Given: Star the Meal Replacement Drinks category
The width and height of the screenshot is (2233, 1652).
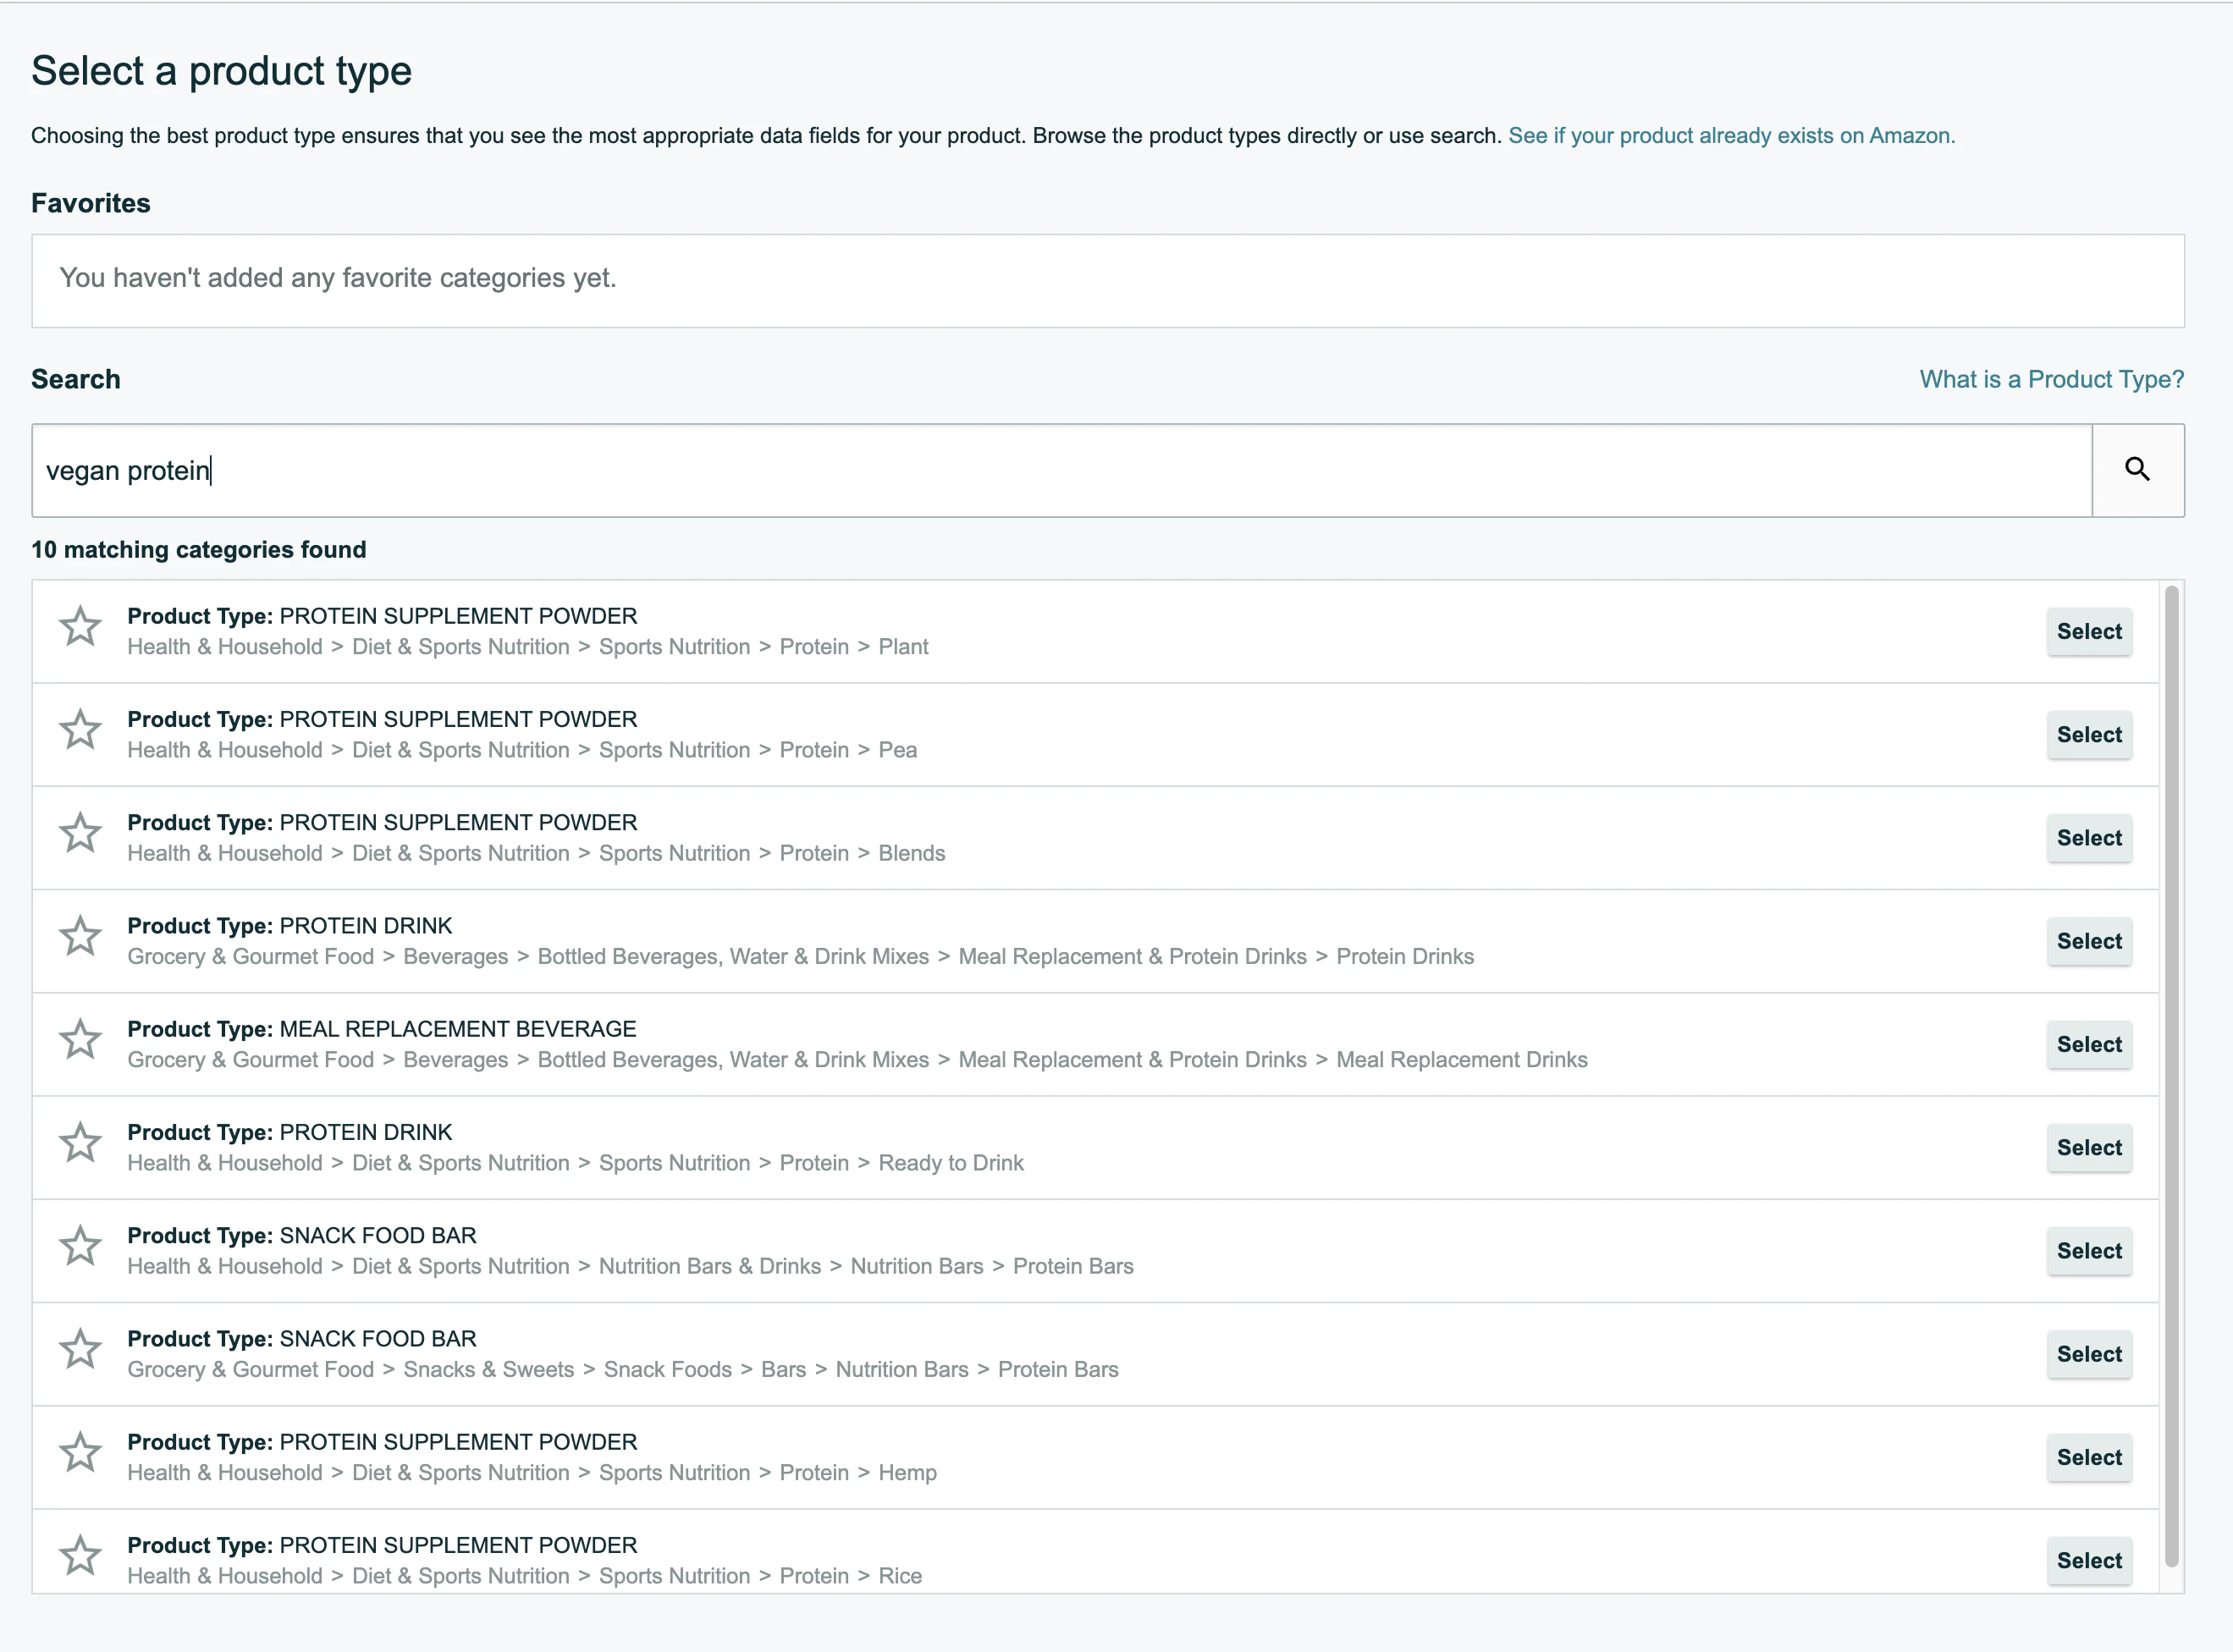Looking at the screenshot, I should coord(80,1040).
